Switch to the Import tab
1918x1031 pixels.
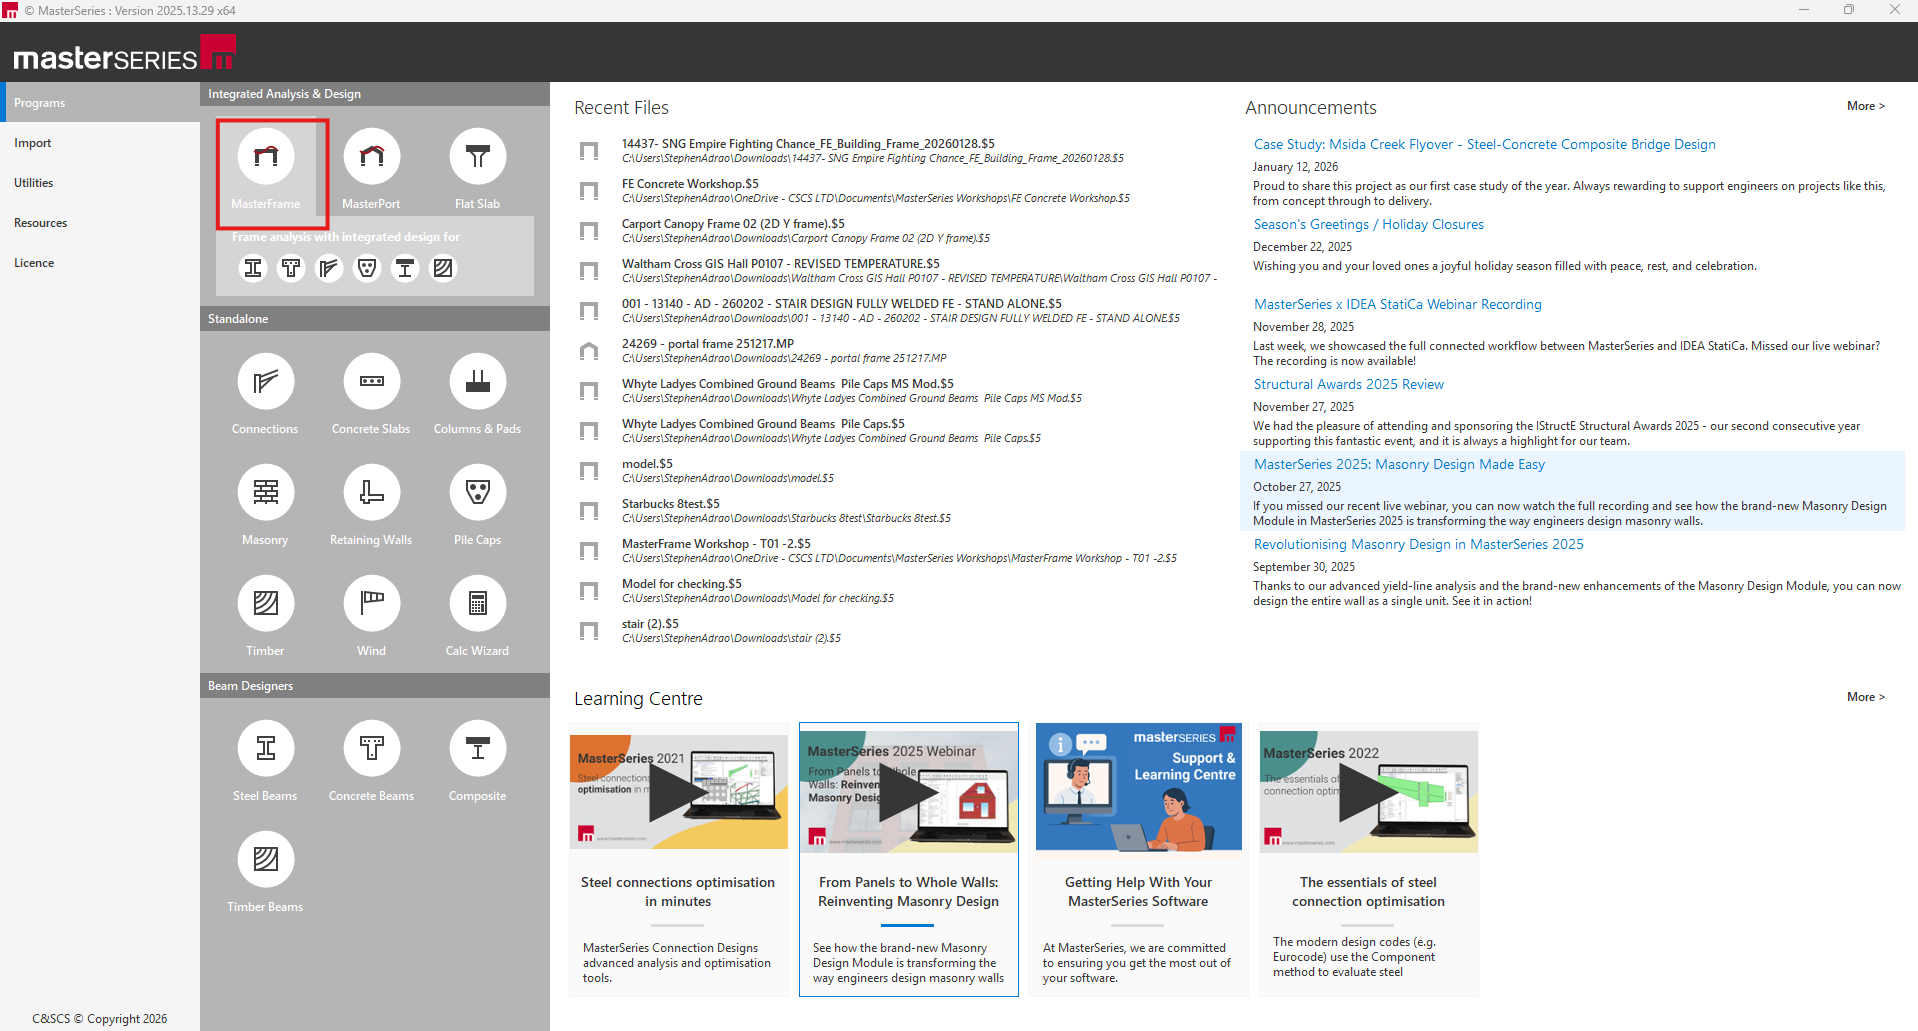click(x=33, y=143)
